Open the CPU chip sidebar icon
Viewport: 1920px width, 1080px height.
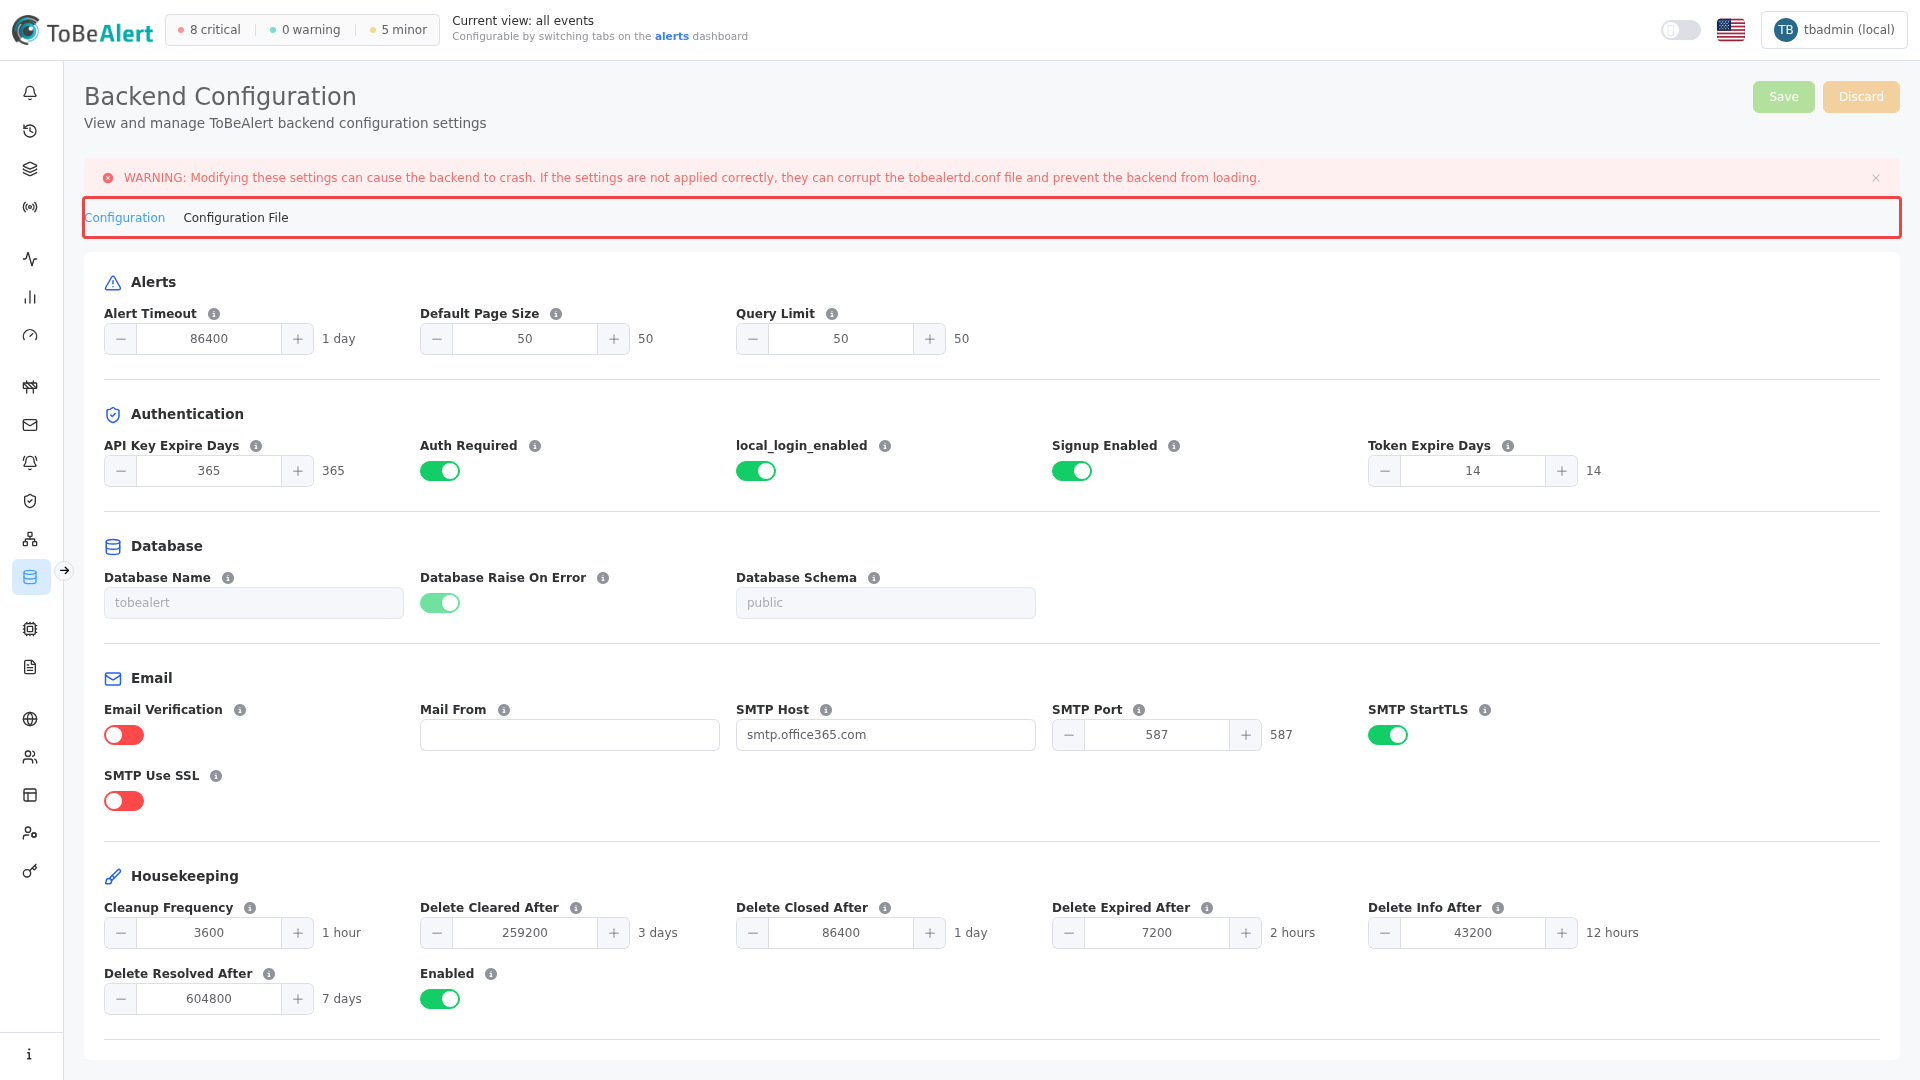[x=30, y=629]
